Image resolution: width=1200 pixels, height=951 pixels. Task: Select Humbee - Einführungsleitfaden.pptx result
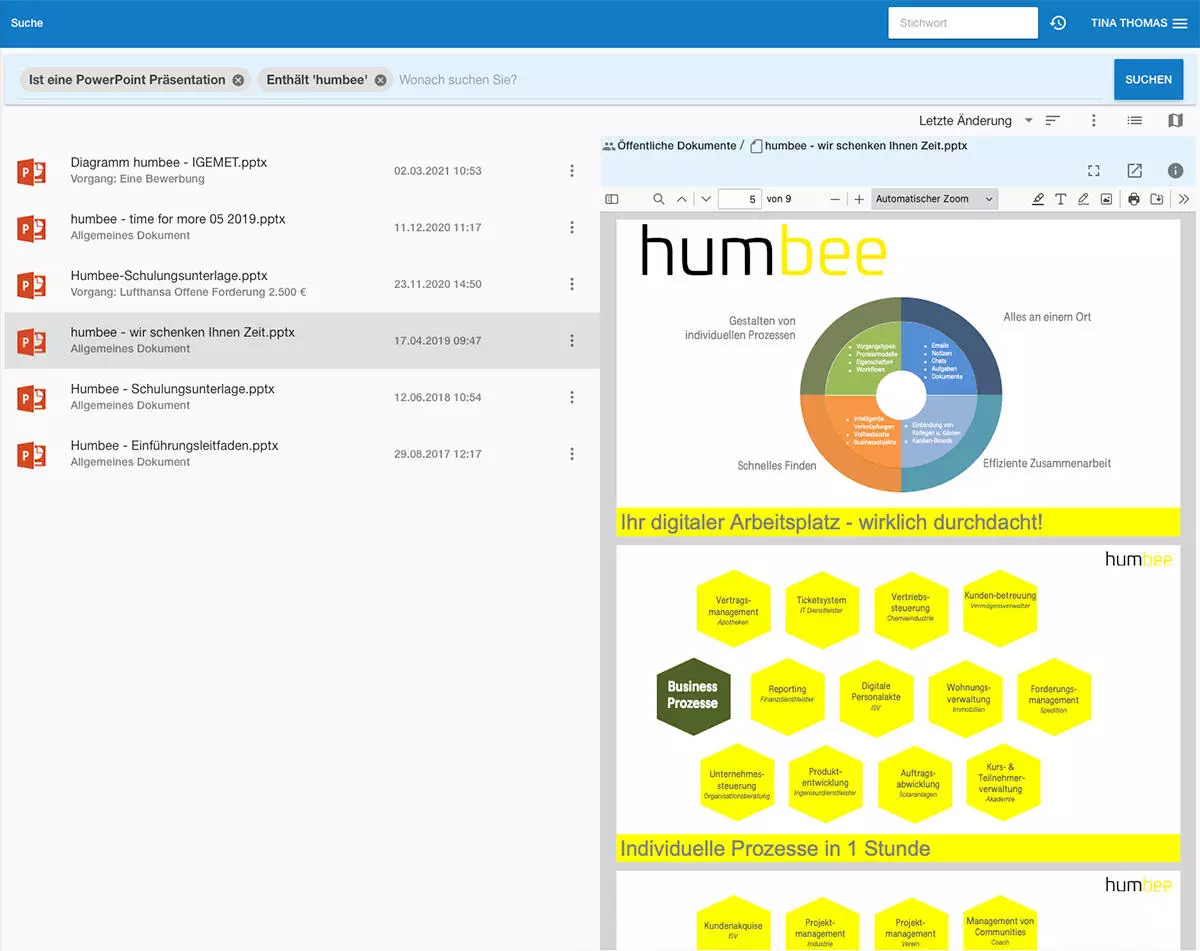click(x=302, y=454)
